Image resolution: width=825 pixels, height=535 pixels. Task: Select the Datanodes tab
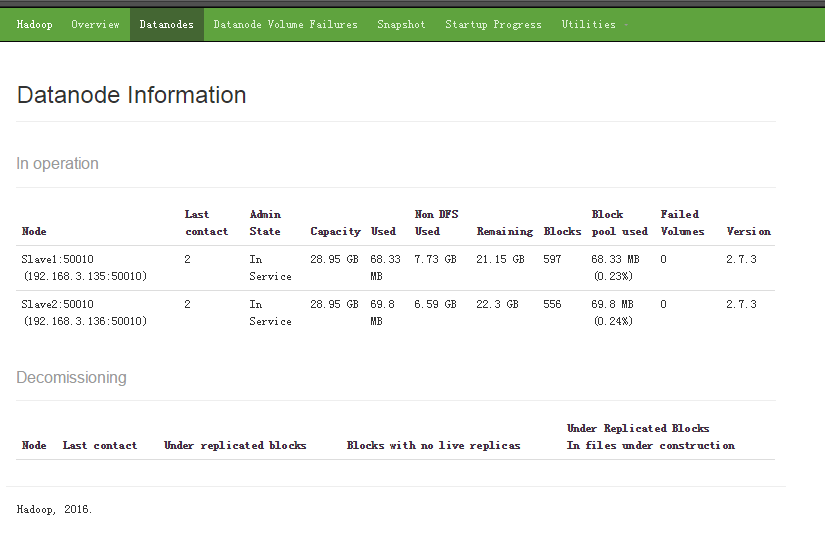pos(166,24)
